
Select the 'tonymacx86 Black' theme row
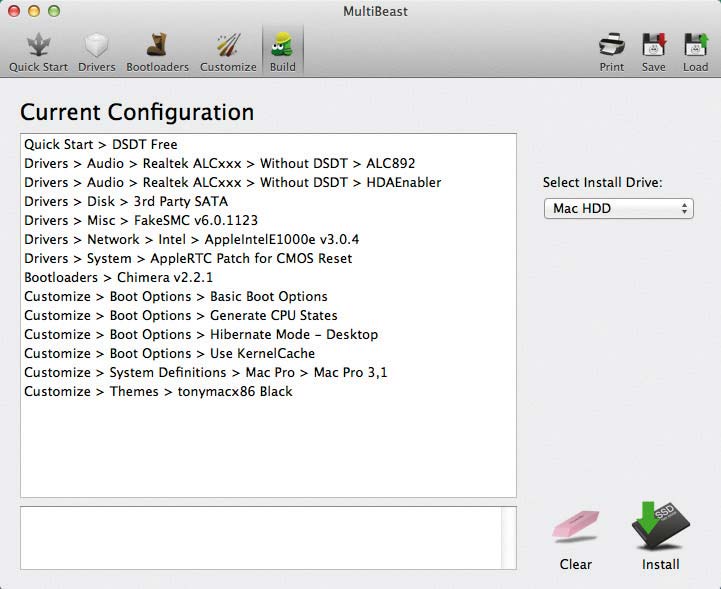click(x=268, y=391)
